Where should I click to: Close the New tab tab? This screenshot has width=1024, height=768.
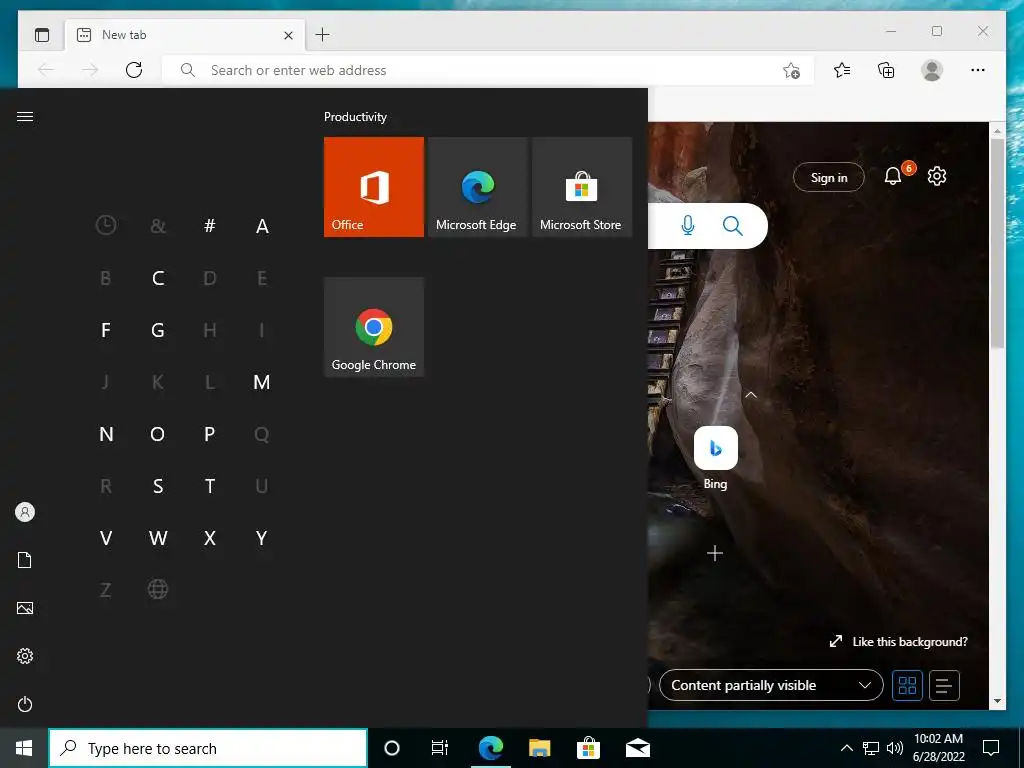[x=288, y=35]
